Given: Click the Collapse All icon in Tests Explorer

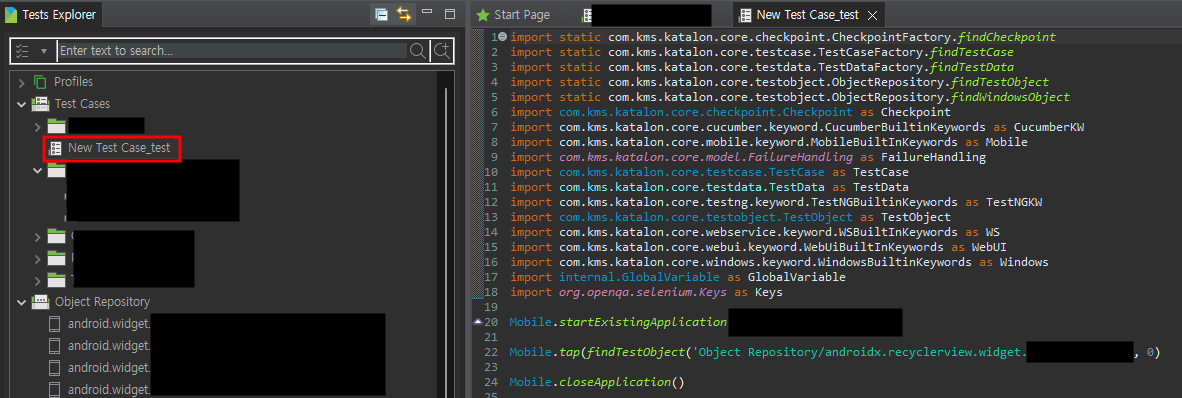Looking at the screenshot, I should click(x=382, y=14).
